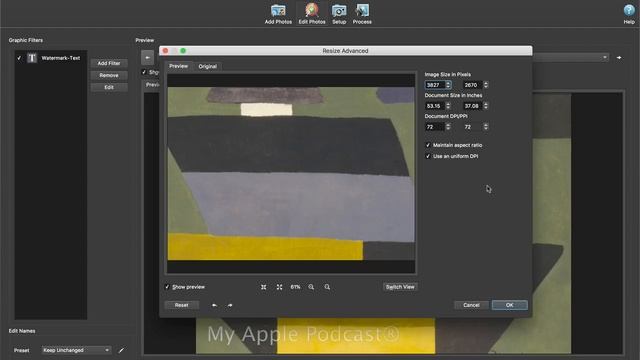The image size is (640, 360).
Task: Select the Edit Photos toolbar icon
Action: click(312, 14)
